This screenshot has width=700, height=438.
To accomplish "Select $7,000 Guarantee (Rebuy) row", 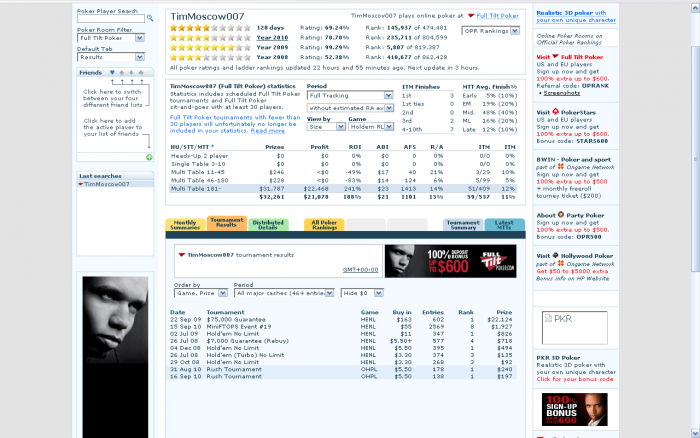I will click(x=343, y=341).
